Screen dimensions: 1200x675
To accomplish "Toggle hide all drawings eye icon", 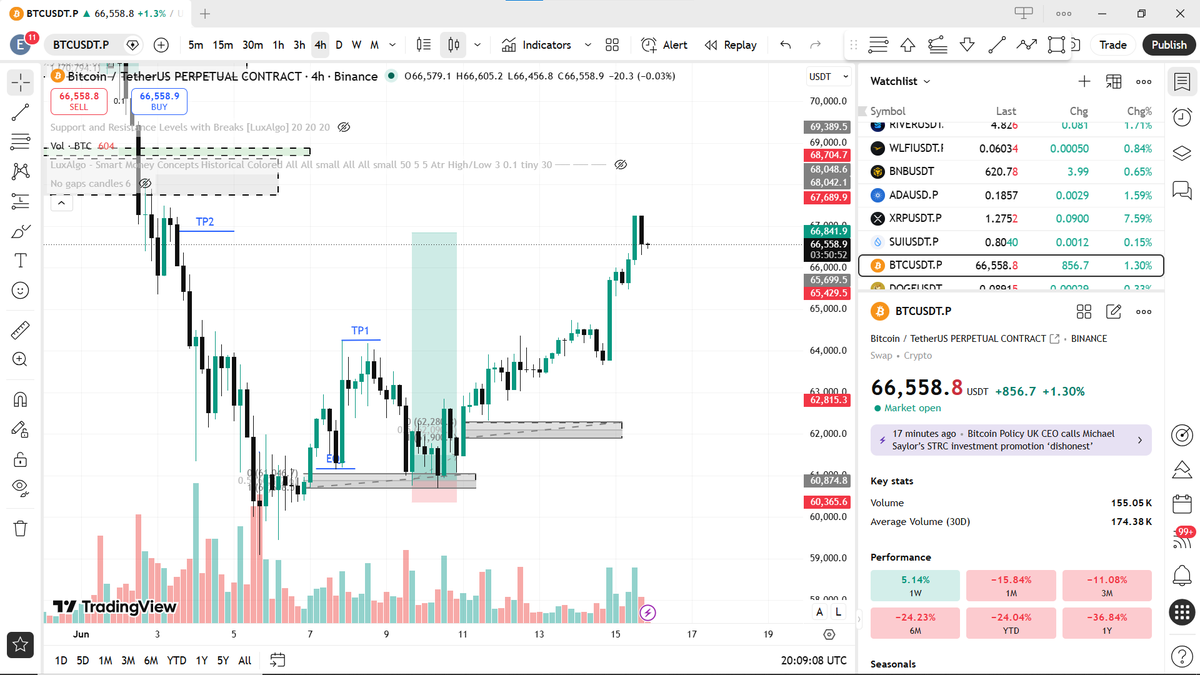I will [20, 488].
